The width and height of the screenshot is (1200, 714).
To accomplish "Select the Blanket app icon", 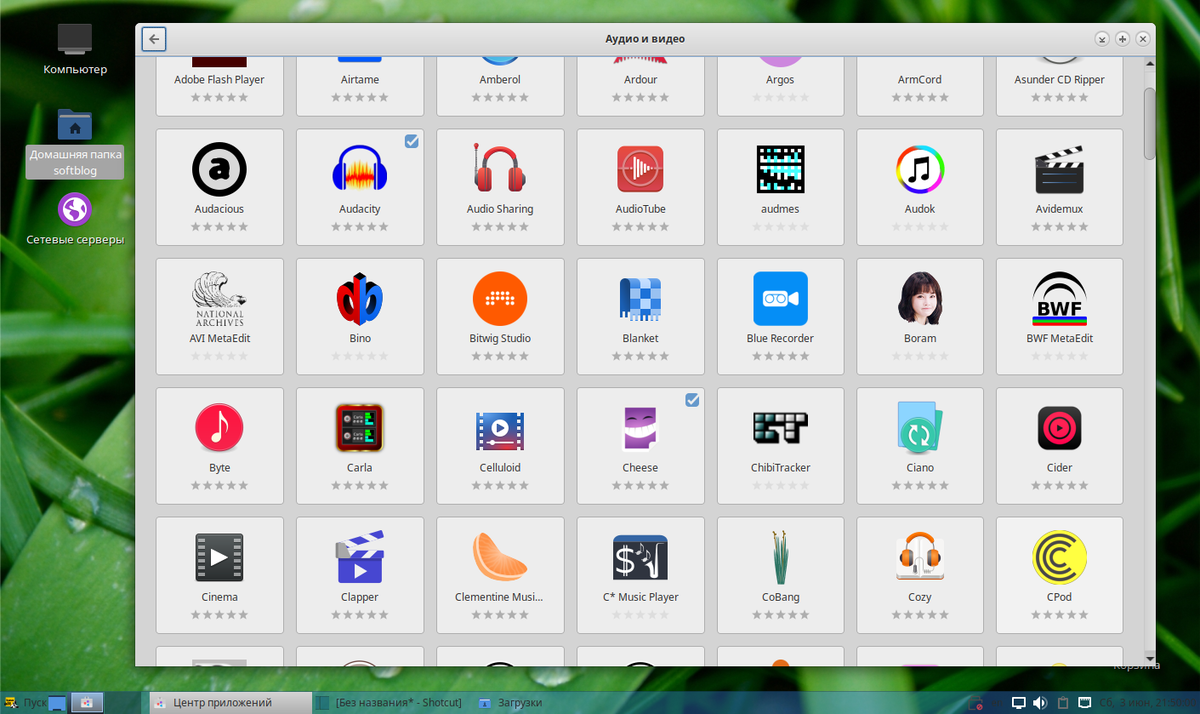I will click(x=640, y=299).
